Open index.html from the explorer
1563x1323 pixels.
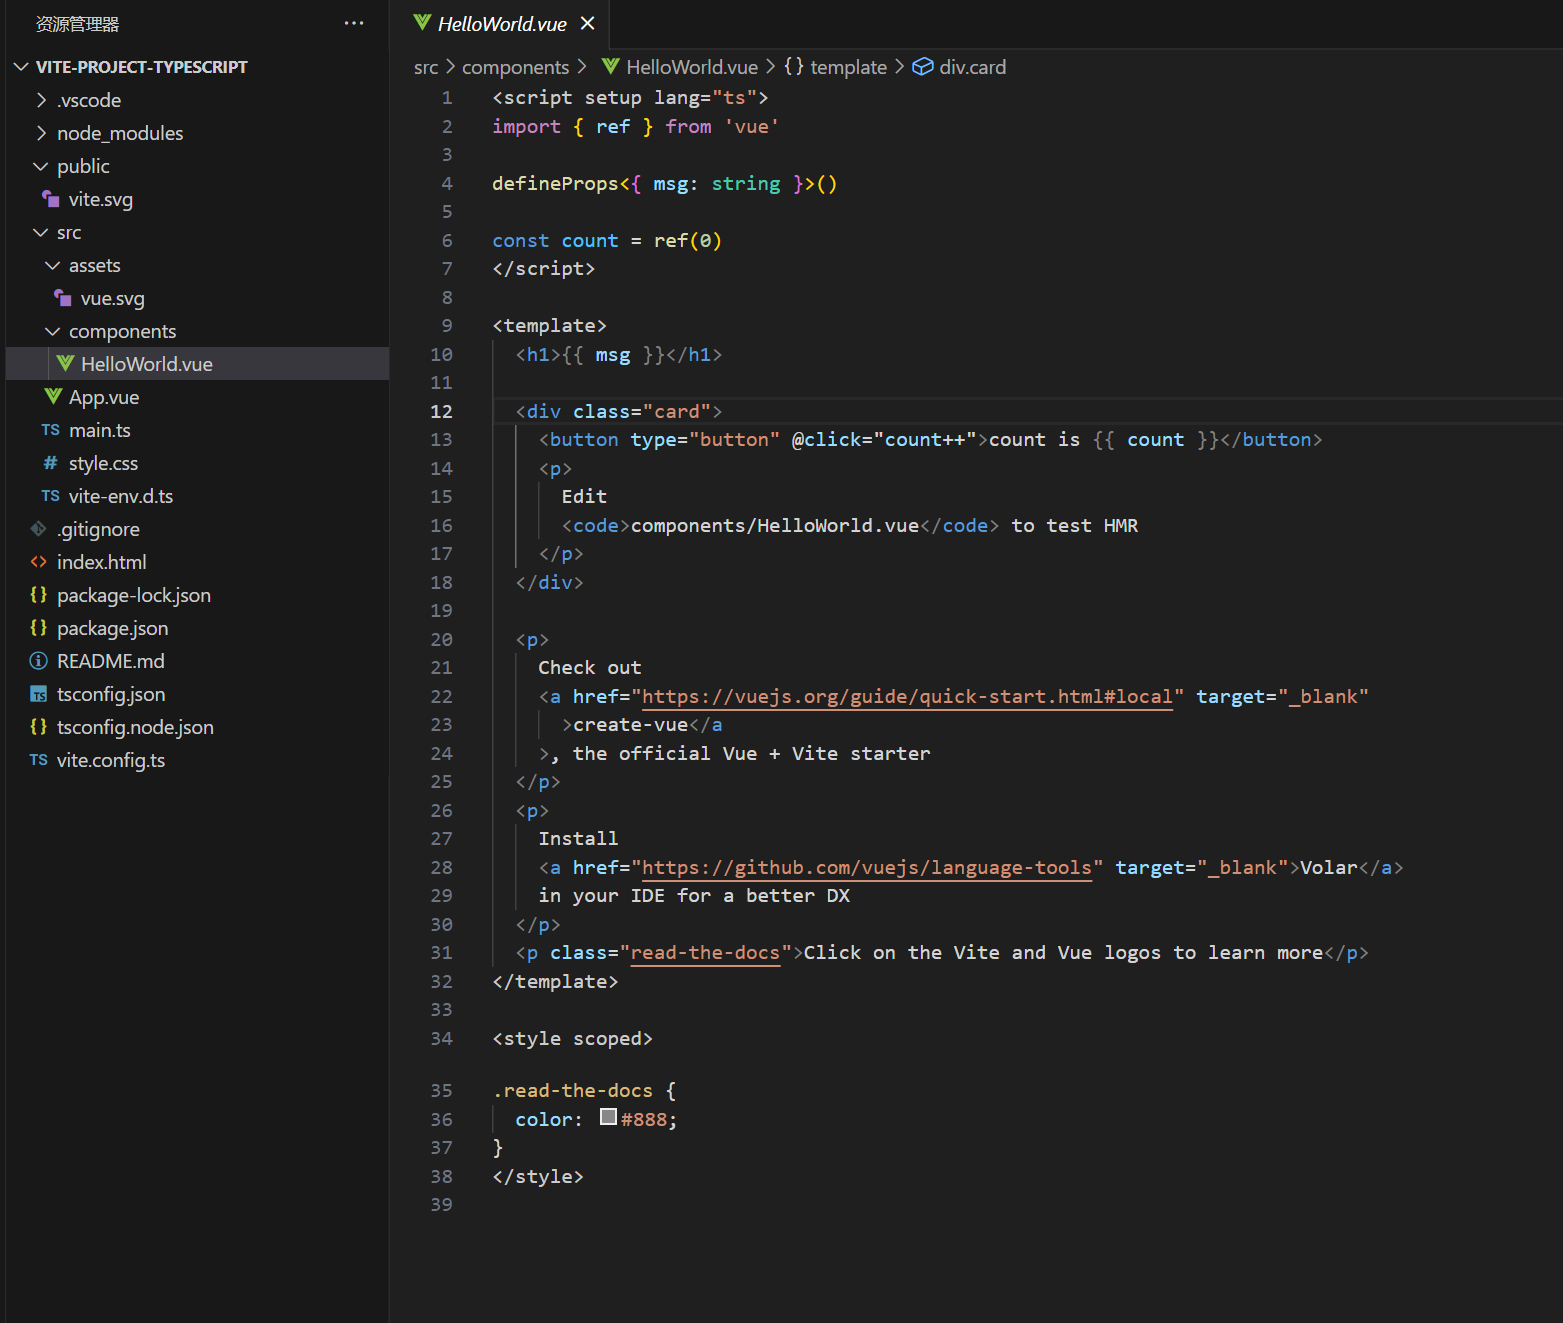(x=102, y=562)
